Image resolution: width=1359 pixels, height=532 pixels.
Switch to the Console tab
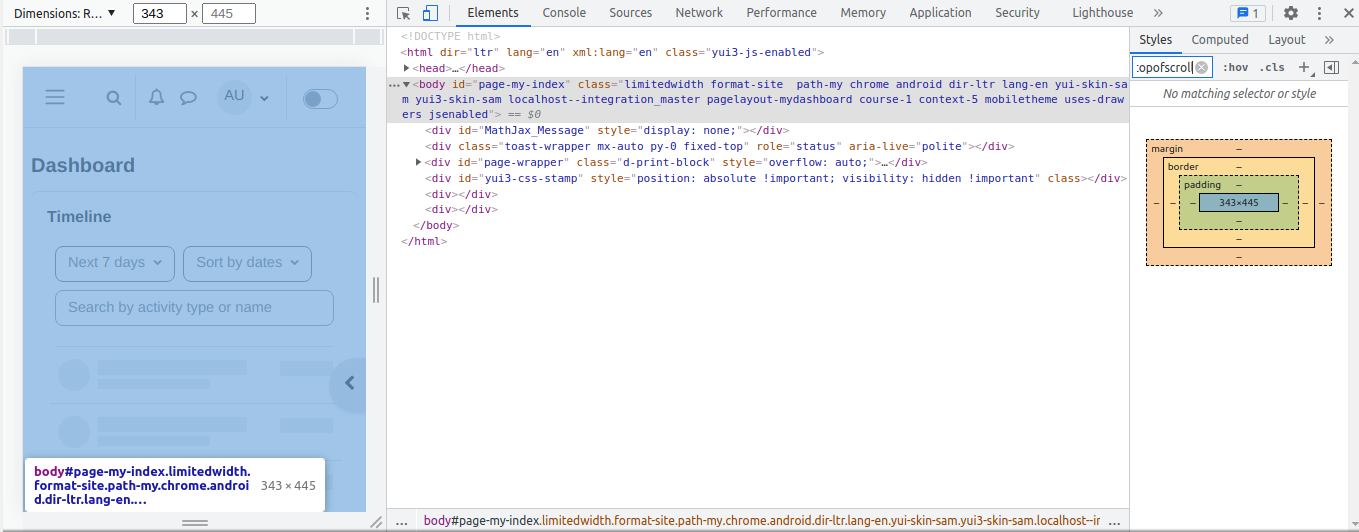564,13
